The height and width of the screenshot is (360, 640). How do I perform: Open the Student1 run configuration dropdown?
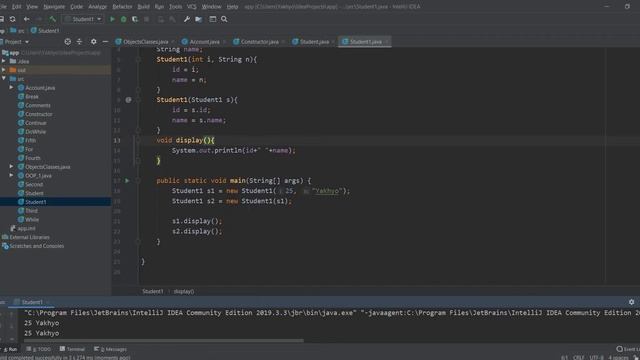(83, 19)
